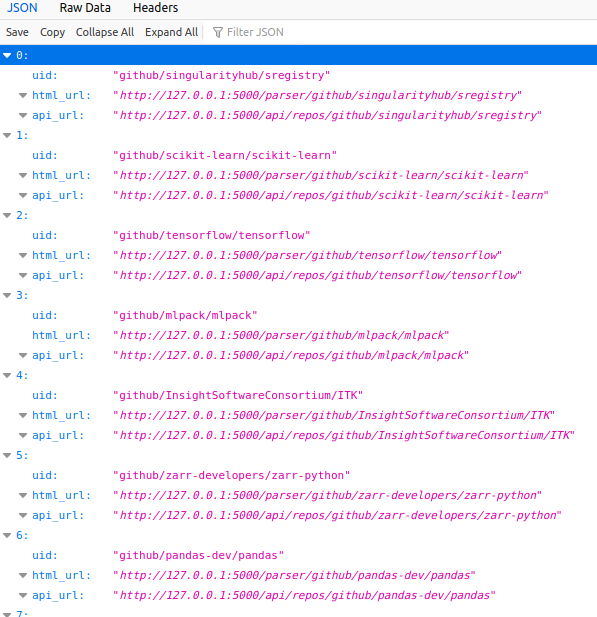Toggle html_url arrow for tensorflow entry
597x617 pixels.
click(x=23, y=255)
